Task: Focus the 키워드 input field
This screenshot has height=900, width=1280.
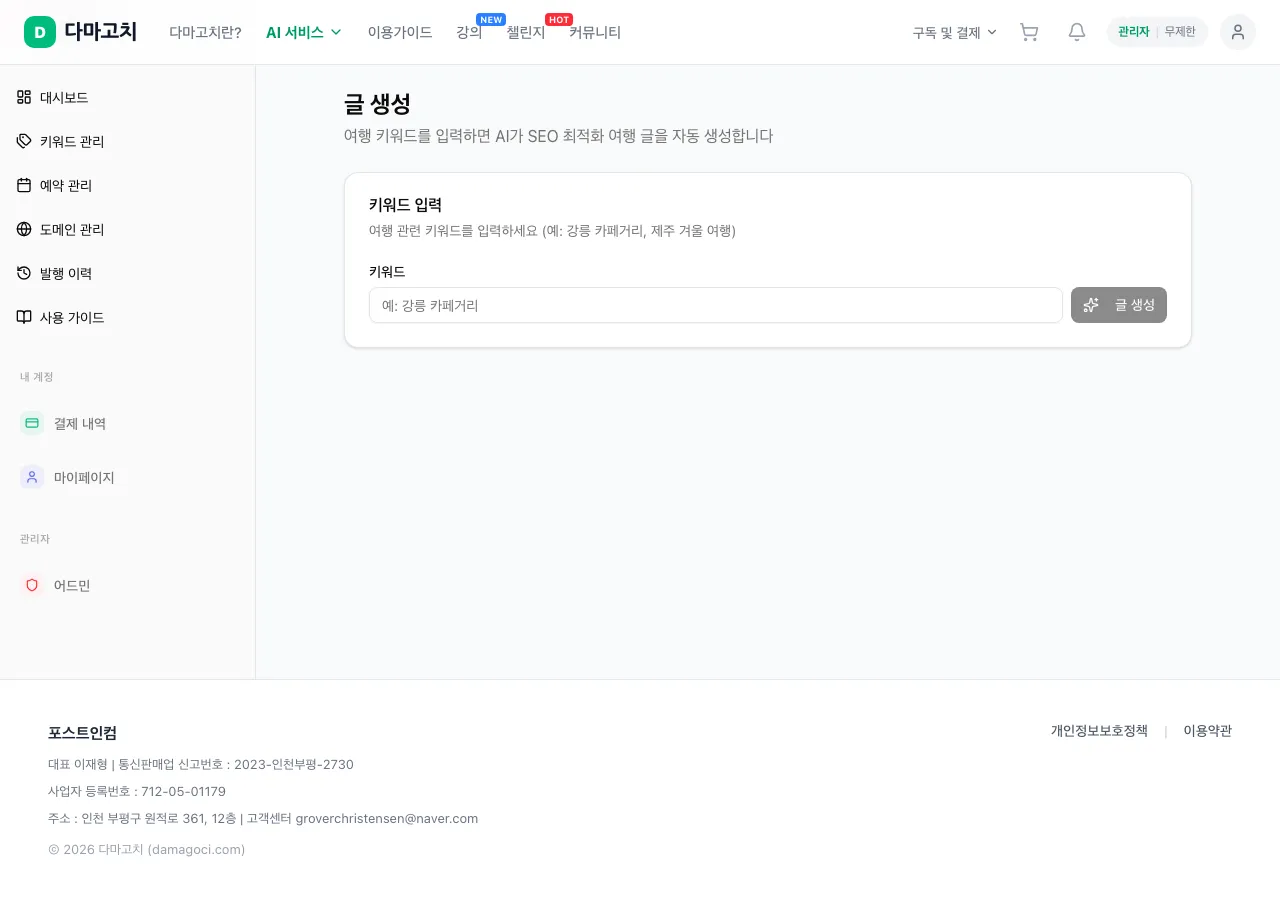Action: point(716,305)
